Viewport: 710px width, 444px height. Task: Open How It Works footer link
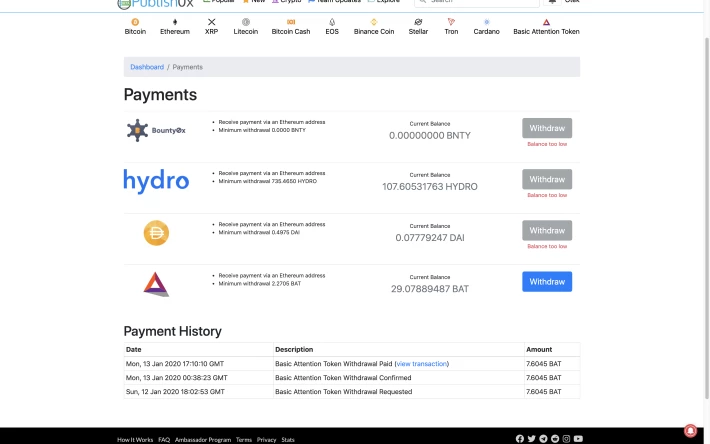[135, 439]
